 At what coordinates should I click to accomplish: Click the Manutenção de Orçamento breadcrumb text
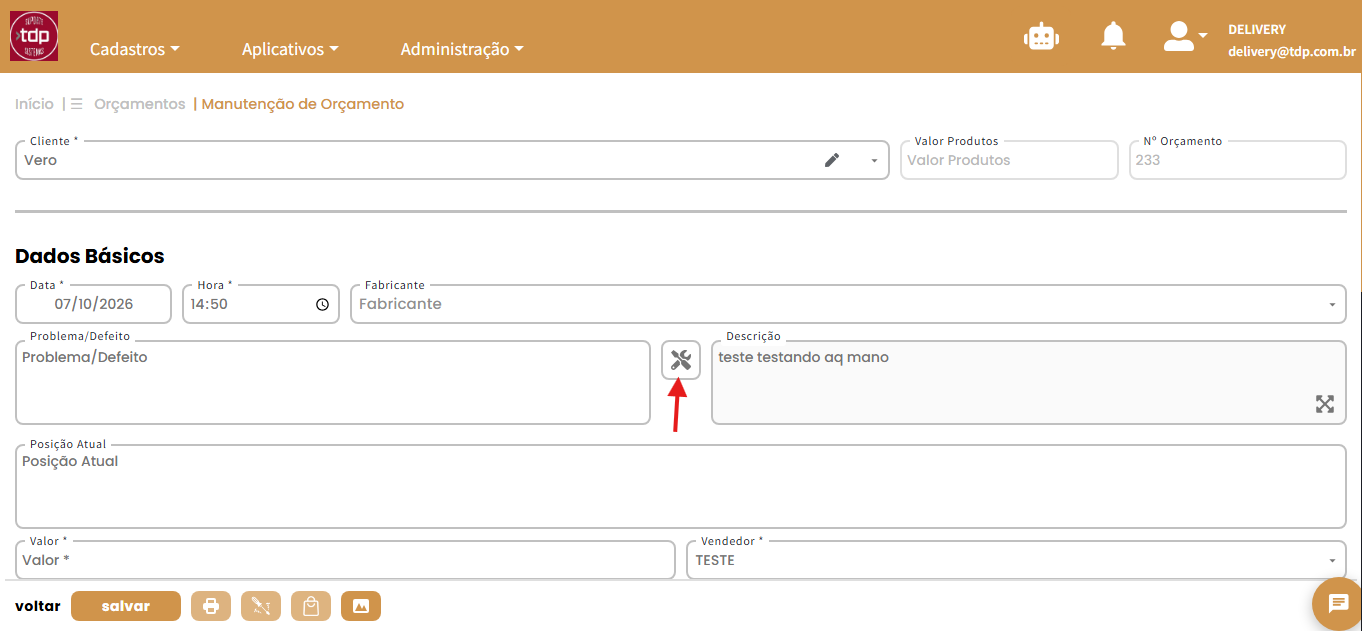tap(303, 104)
